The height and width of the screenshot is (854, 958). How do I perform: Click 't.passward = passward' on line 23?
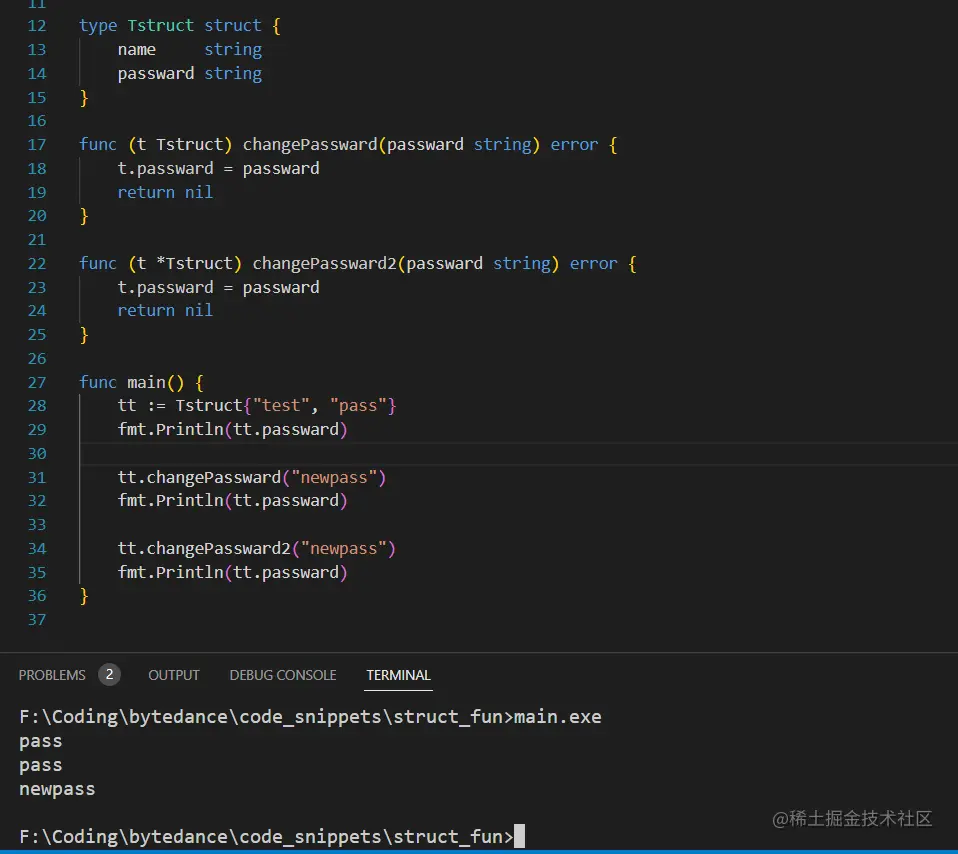pyautogui.click(x=218, y=288)
